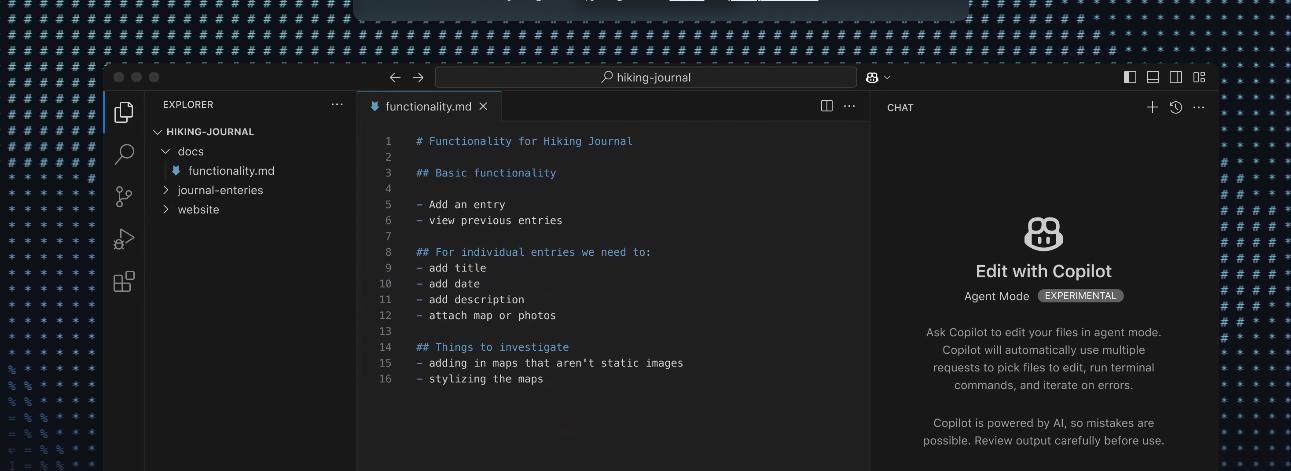Go forward with the right arrow
Viewport: 1291px width, 471px height.
point(418,77)
